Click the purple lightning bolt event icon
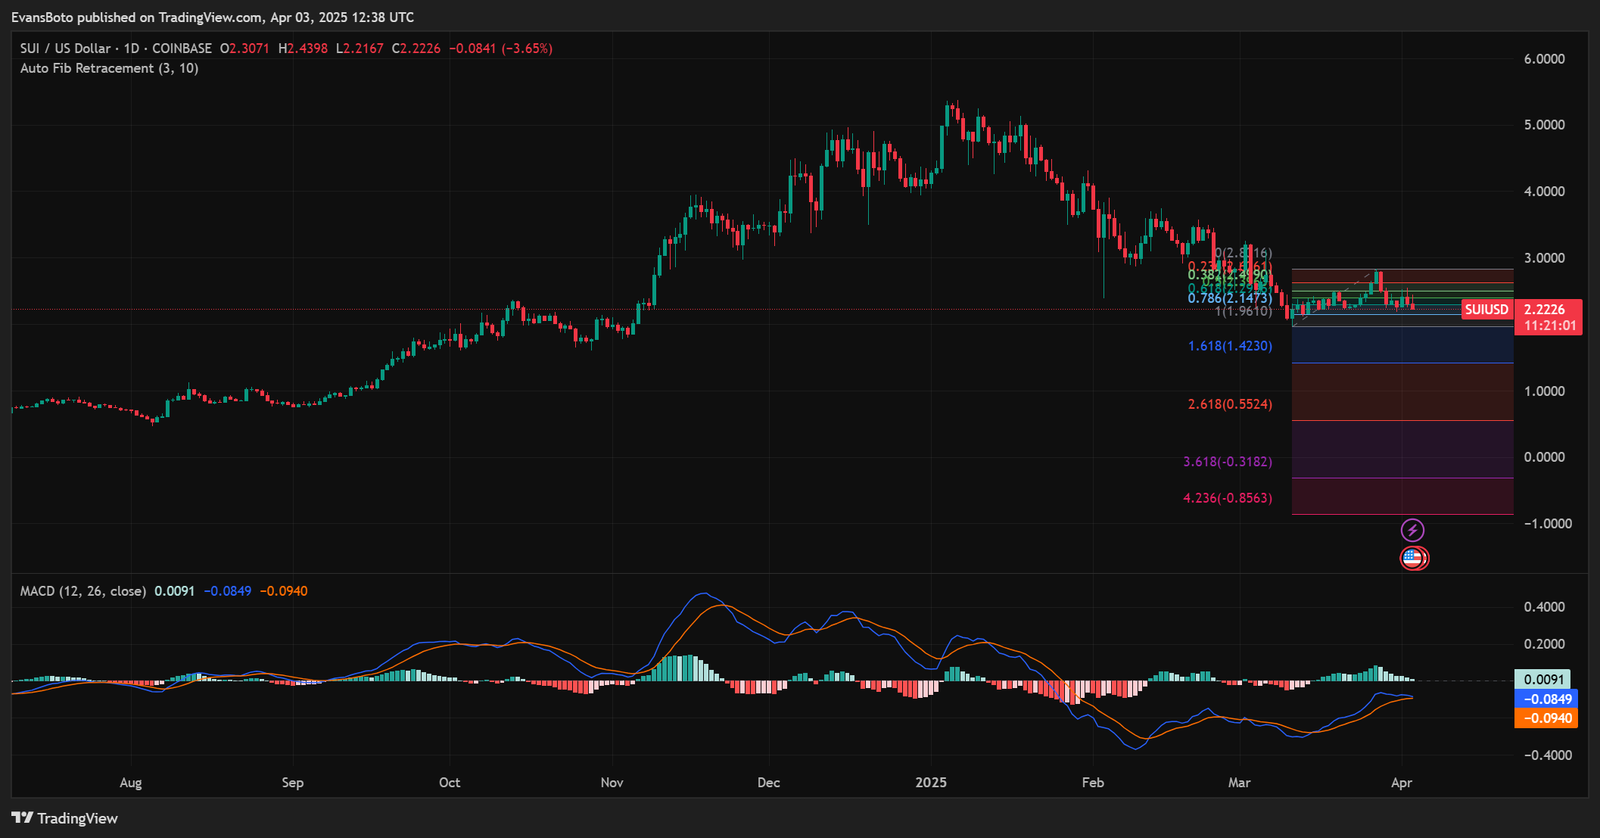The height and width of the screenshot is (838, 1600). [x=1412, y=530]
